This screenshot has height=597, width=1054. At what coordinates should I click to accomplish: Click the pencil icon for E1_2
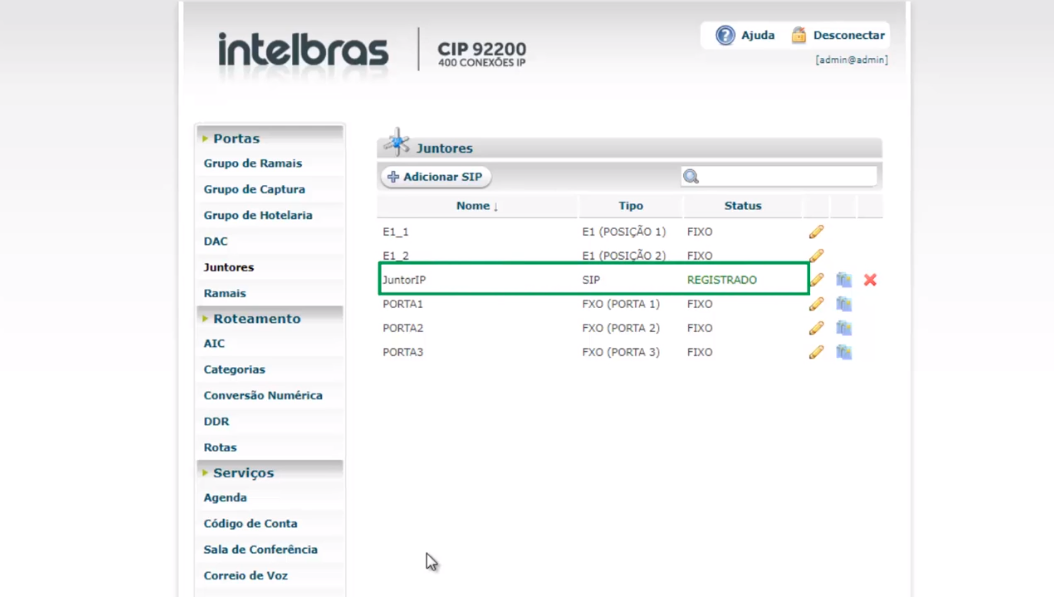[816, 256]
